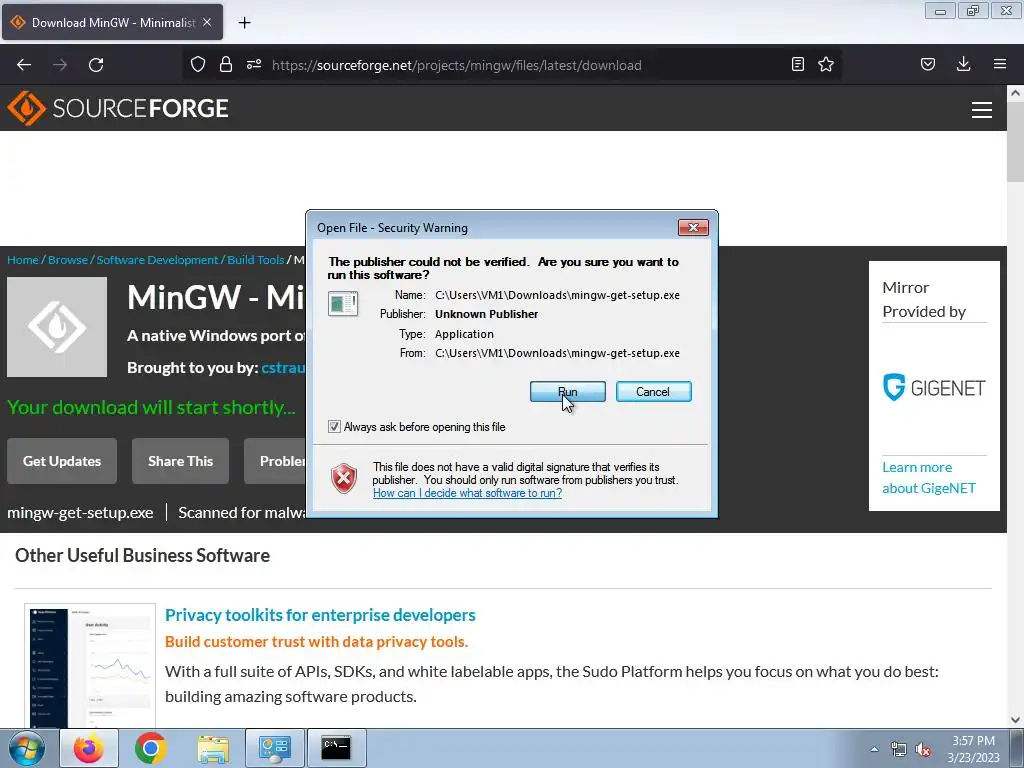Click the scrollbar up arrow
1024x768 pixels.
click(x=1016, y=93)
